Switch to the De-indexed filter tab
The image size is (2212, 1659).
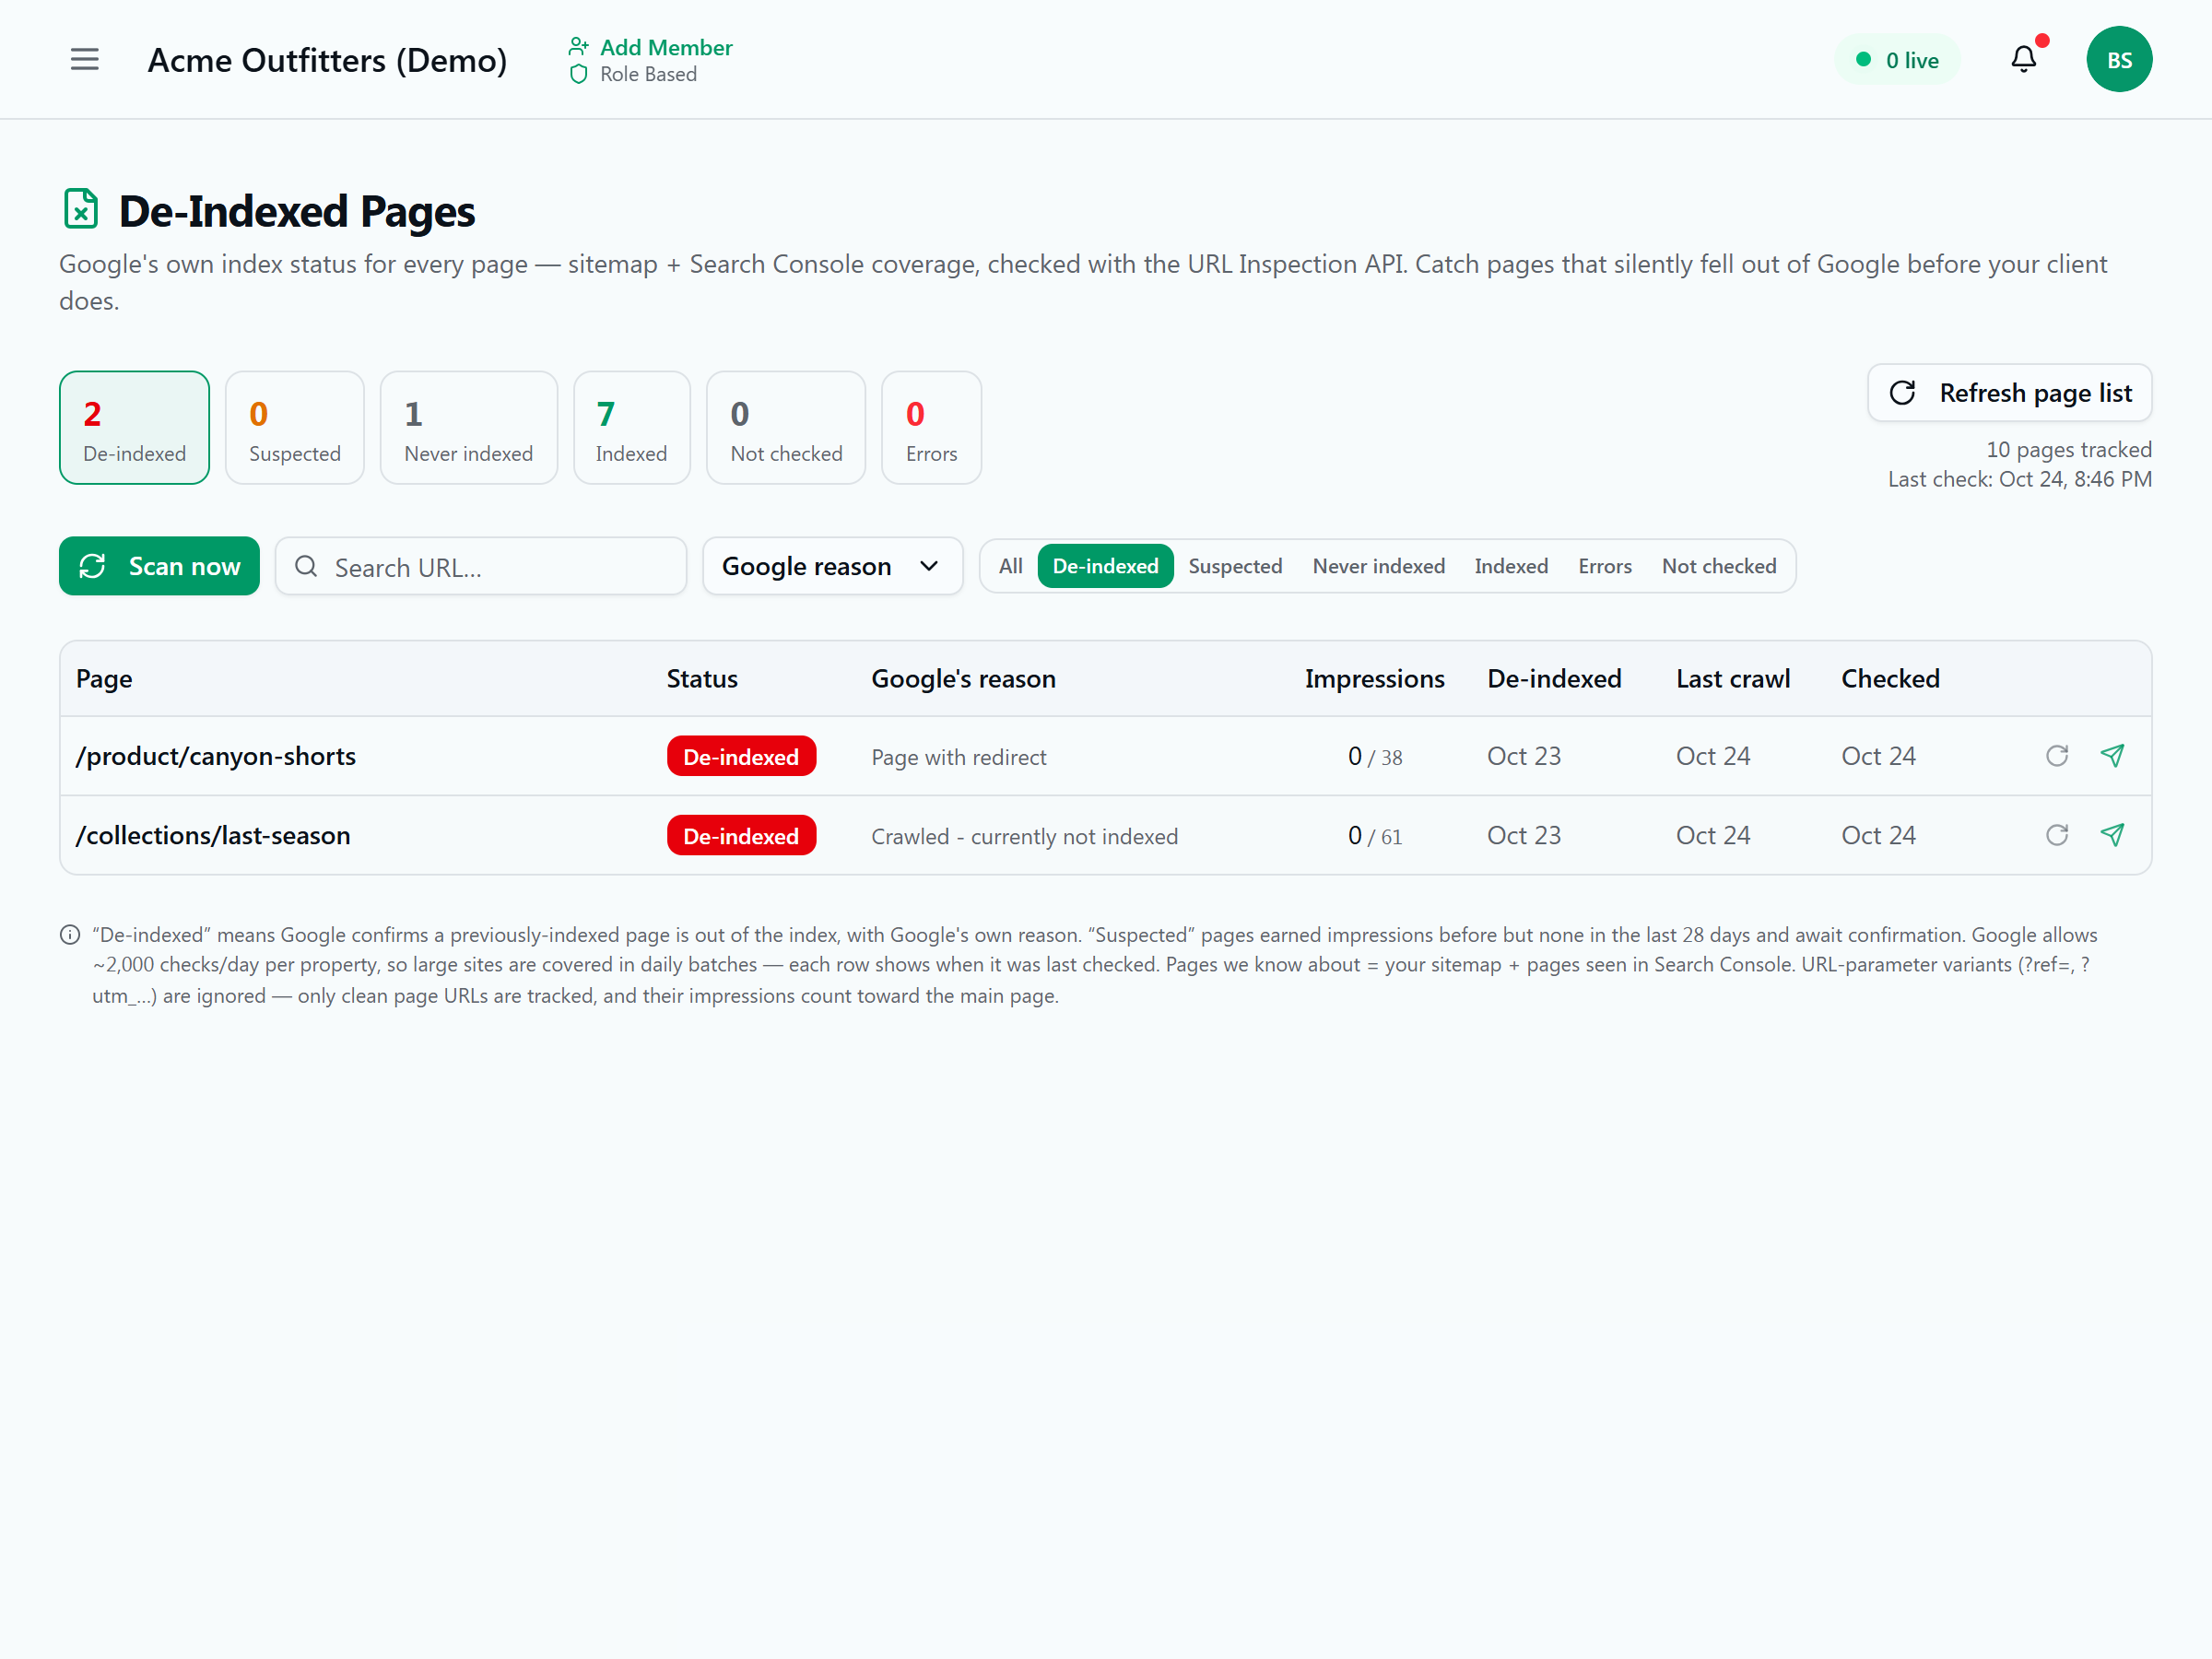pos(1105,566)
